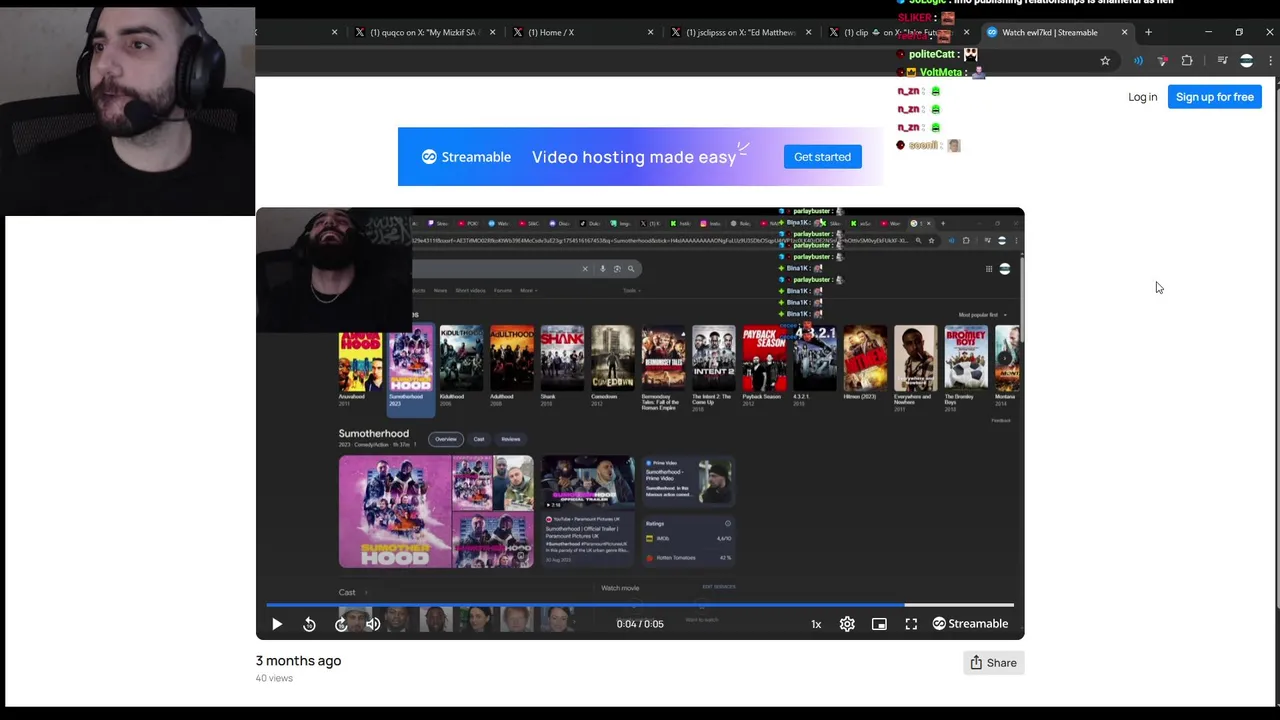Close the Watch ewl7kd Streamable tab
The image size is (1280, 720).
[1124, 32]
